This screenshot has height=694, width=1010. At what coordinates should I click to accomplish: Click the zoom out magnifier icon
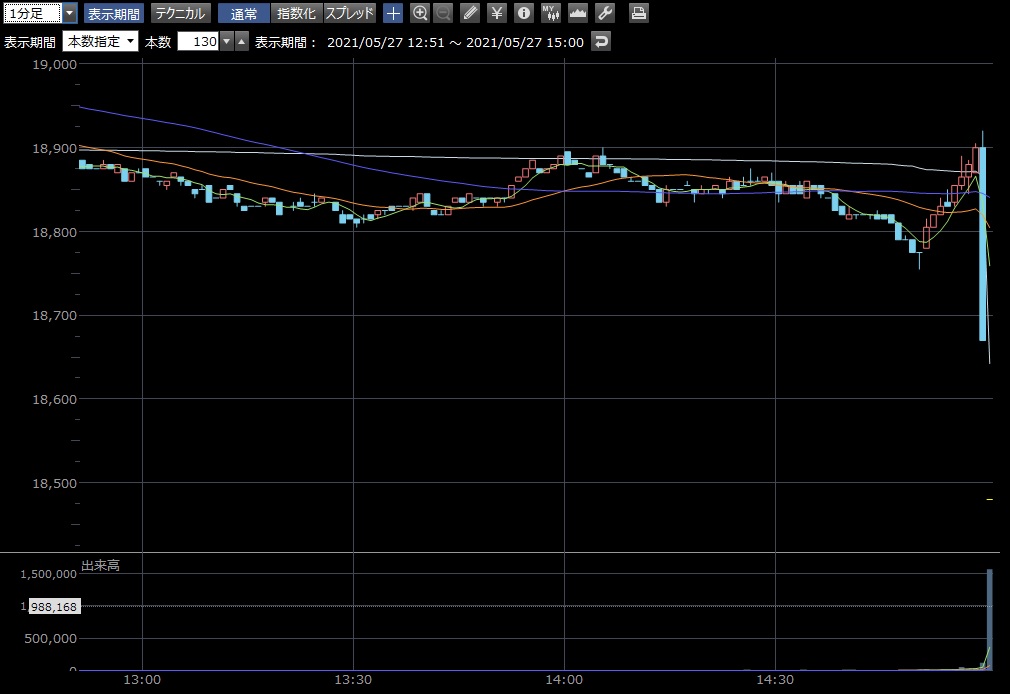pos(443,13)
